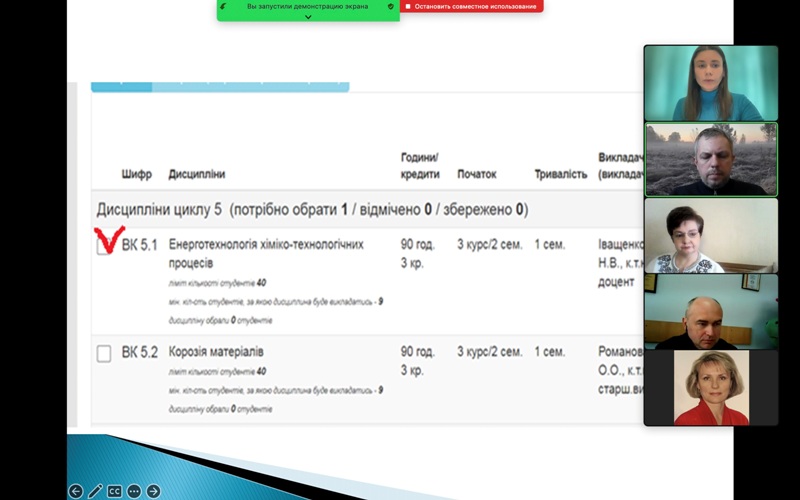Image resolution: width=800 pixels, height=500 pixels.
Task: Click the sharing notice text
Action: [x=307, y=7]
